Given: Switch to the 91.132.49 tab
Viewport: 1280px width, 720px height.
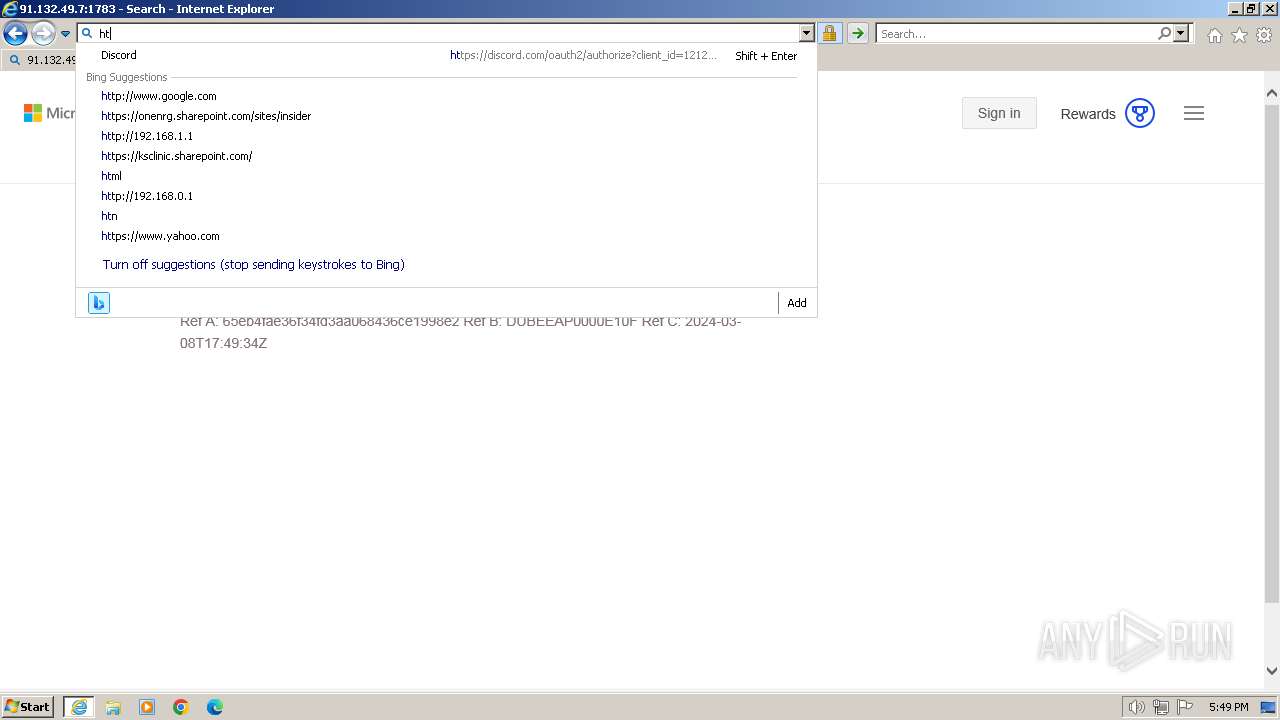Looking at the screenshot, I should coord(40,60).
